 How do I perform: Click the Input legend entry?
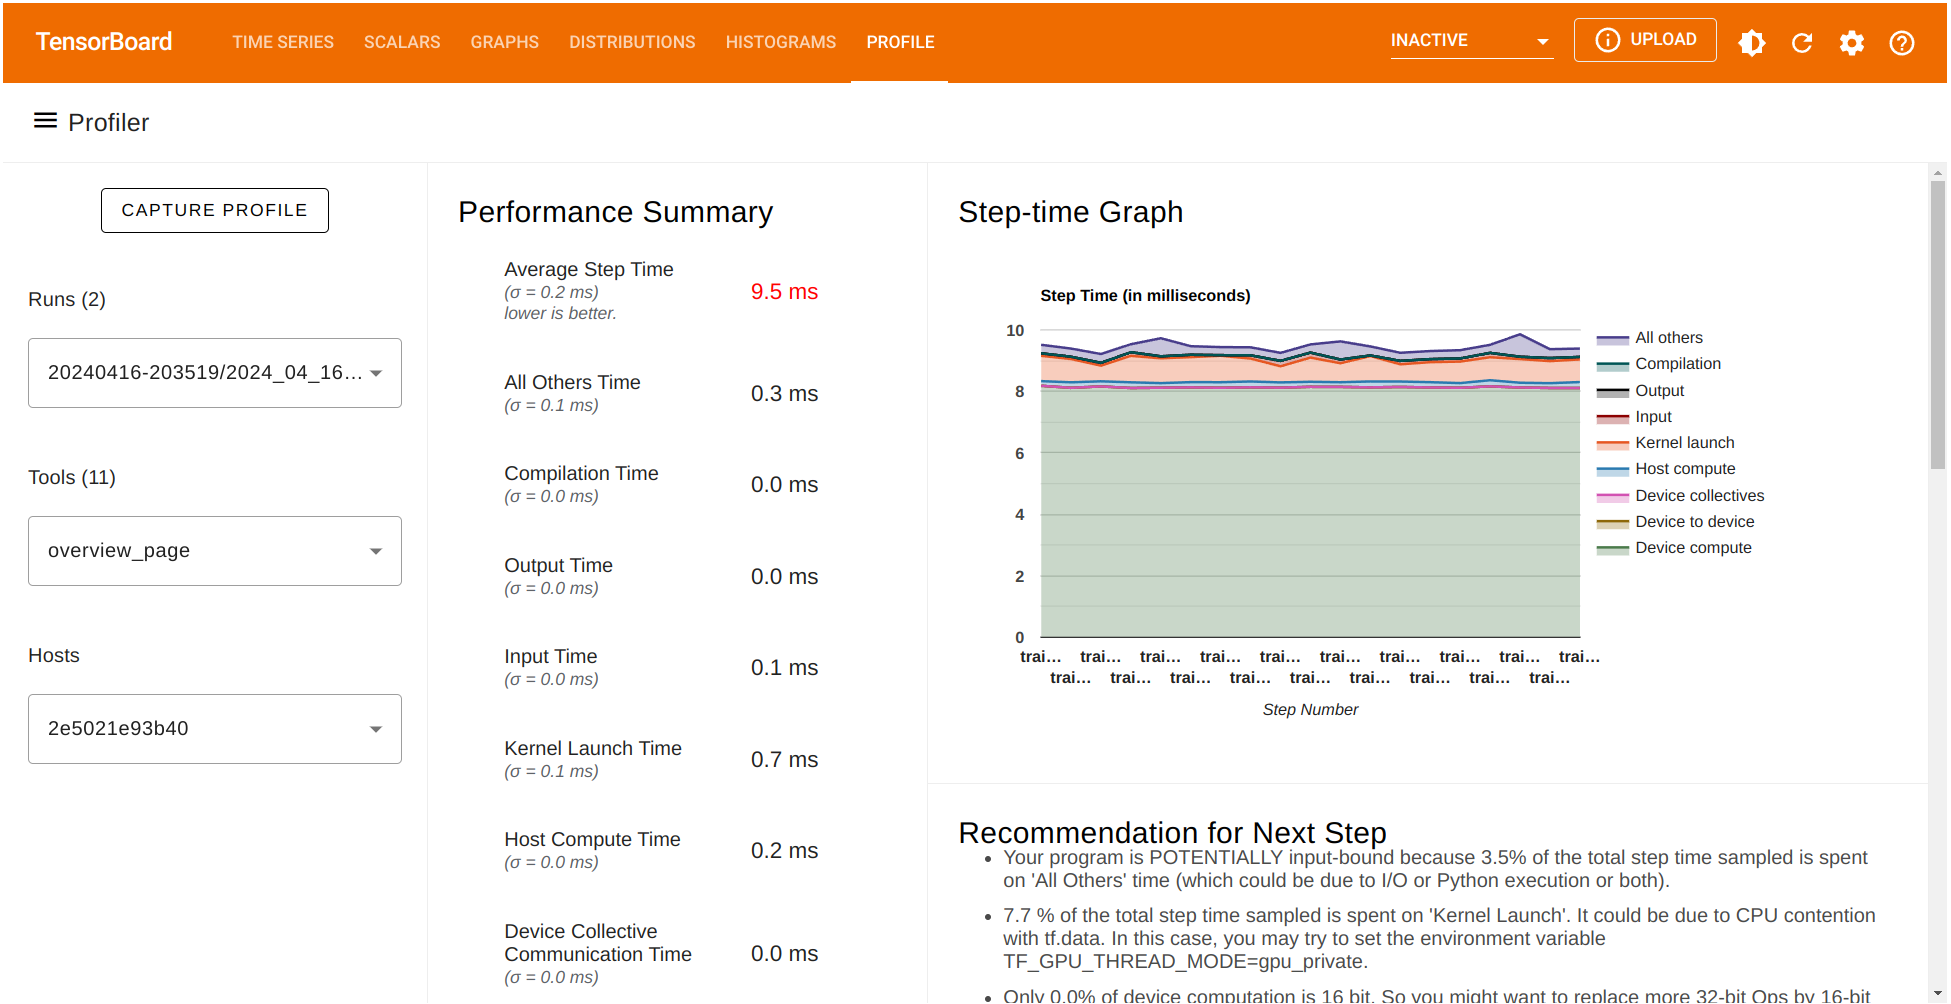coord(1635,417)
